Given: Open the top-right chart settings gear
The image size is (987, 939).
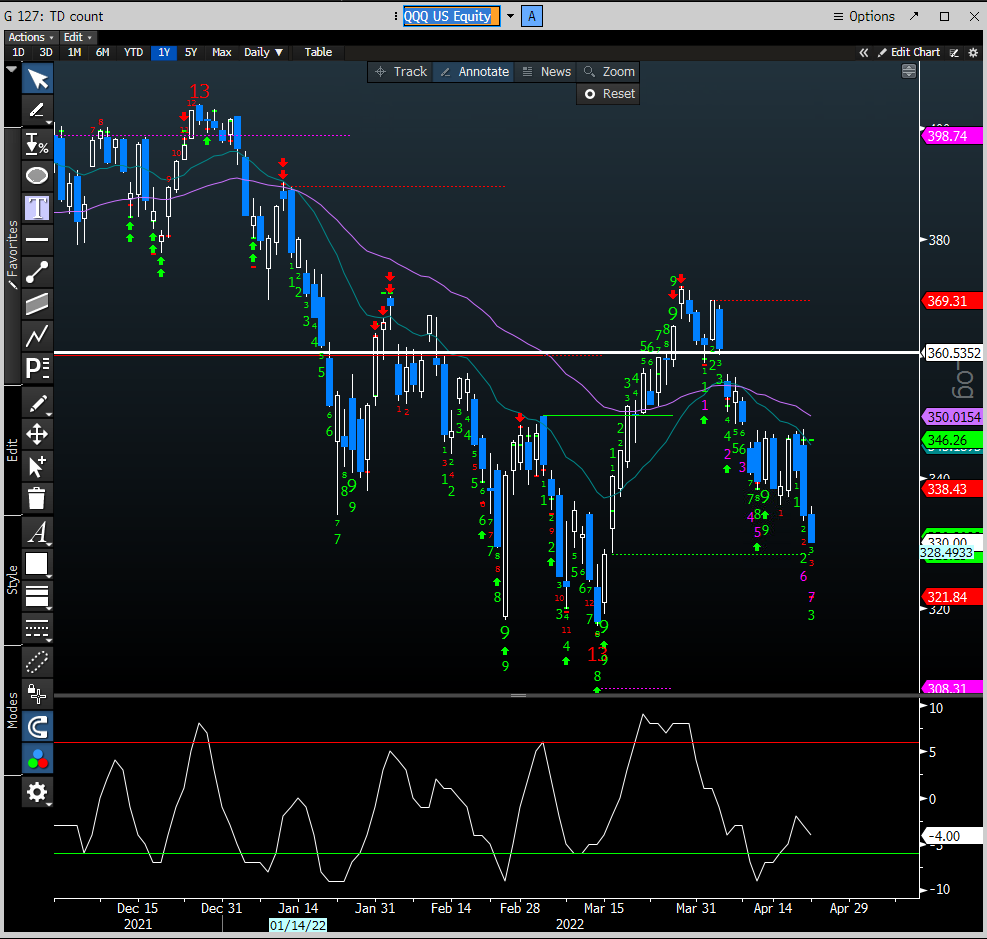Looking at the screenshot, I should tap(973, 53).
